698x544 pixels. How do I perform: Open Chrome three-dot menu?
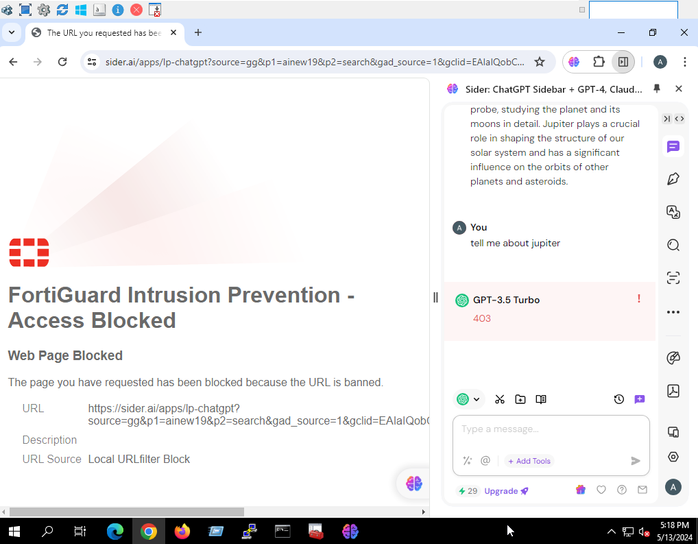tap(685, 62)
